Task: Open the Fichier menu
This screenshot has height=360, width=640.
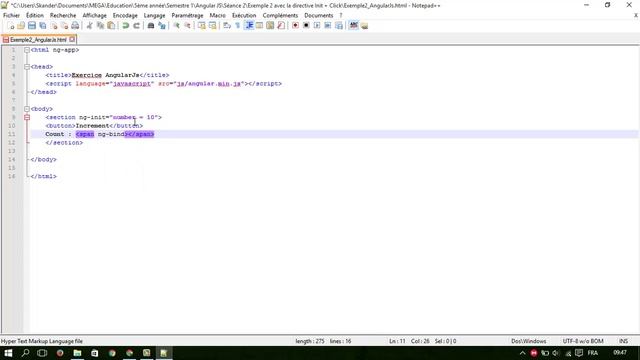Action: coord(11,15)
